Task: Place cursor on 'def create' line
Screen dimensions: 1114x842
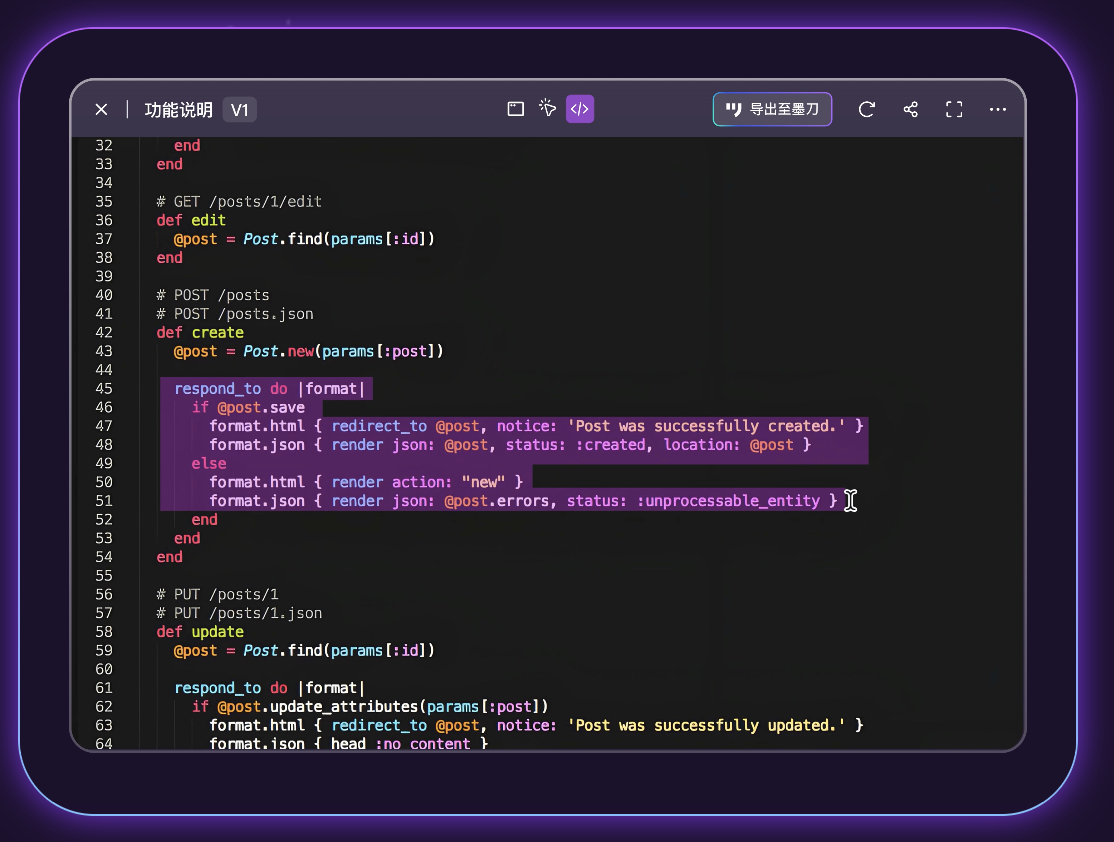Action: (200, 333)
